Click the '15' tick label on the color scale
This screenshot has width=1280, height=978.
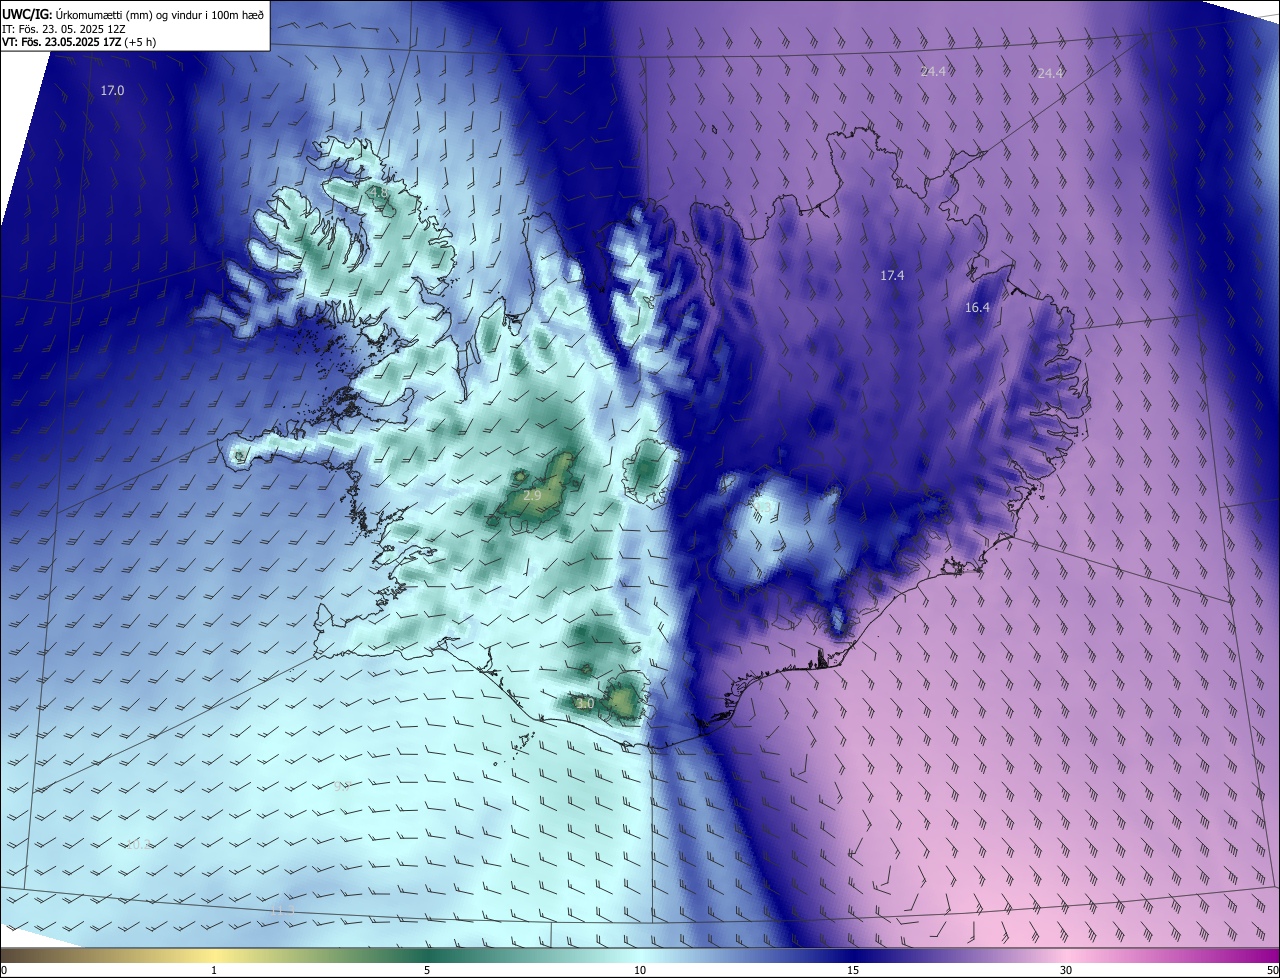[853, 971]
